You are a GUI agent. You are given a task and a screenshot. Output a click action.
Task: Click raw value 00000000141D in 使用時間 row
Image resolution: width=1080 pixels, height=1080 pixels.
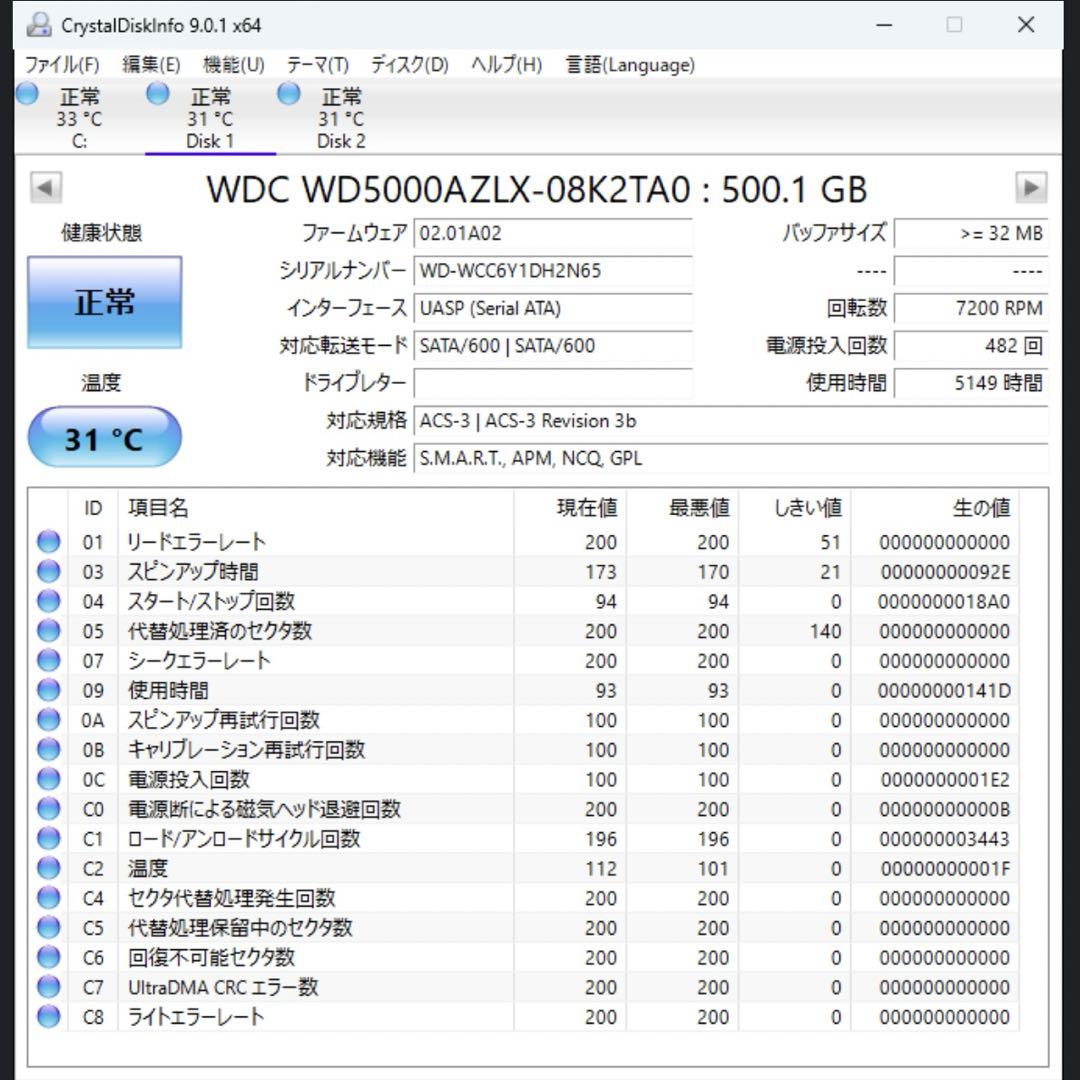click(x=944, y=690)
